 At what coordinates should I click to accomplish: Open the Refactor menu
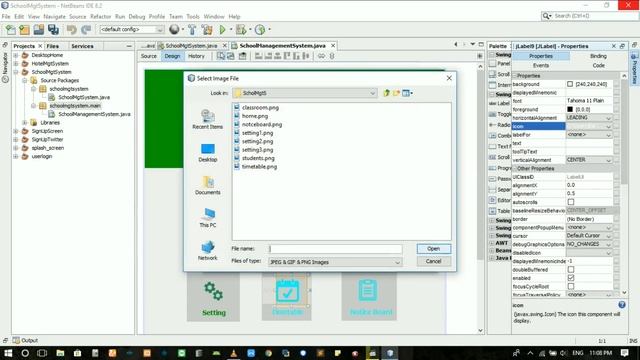pyautogui.click(x=100, y=17)
